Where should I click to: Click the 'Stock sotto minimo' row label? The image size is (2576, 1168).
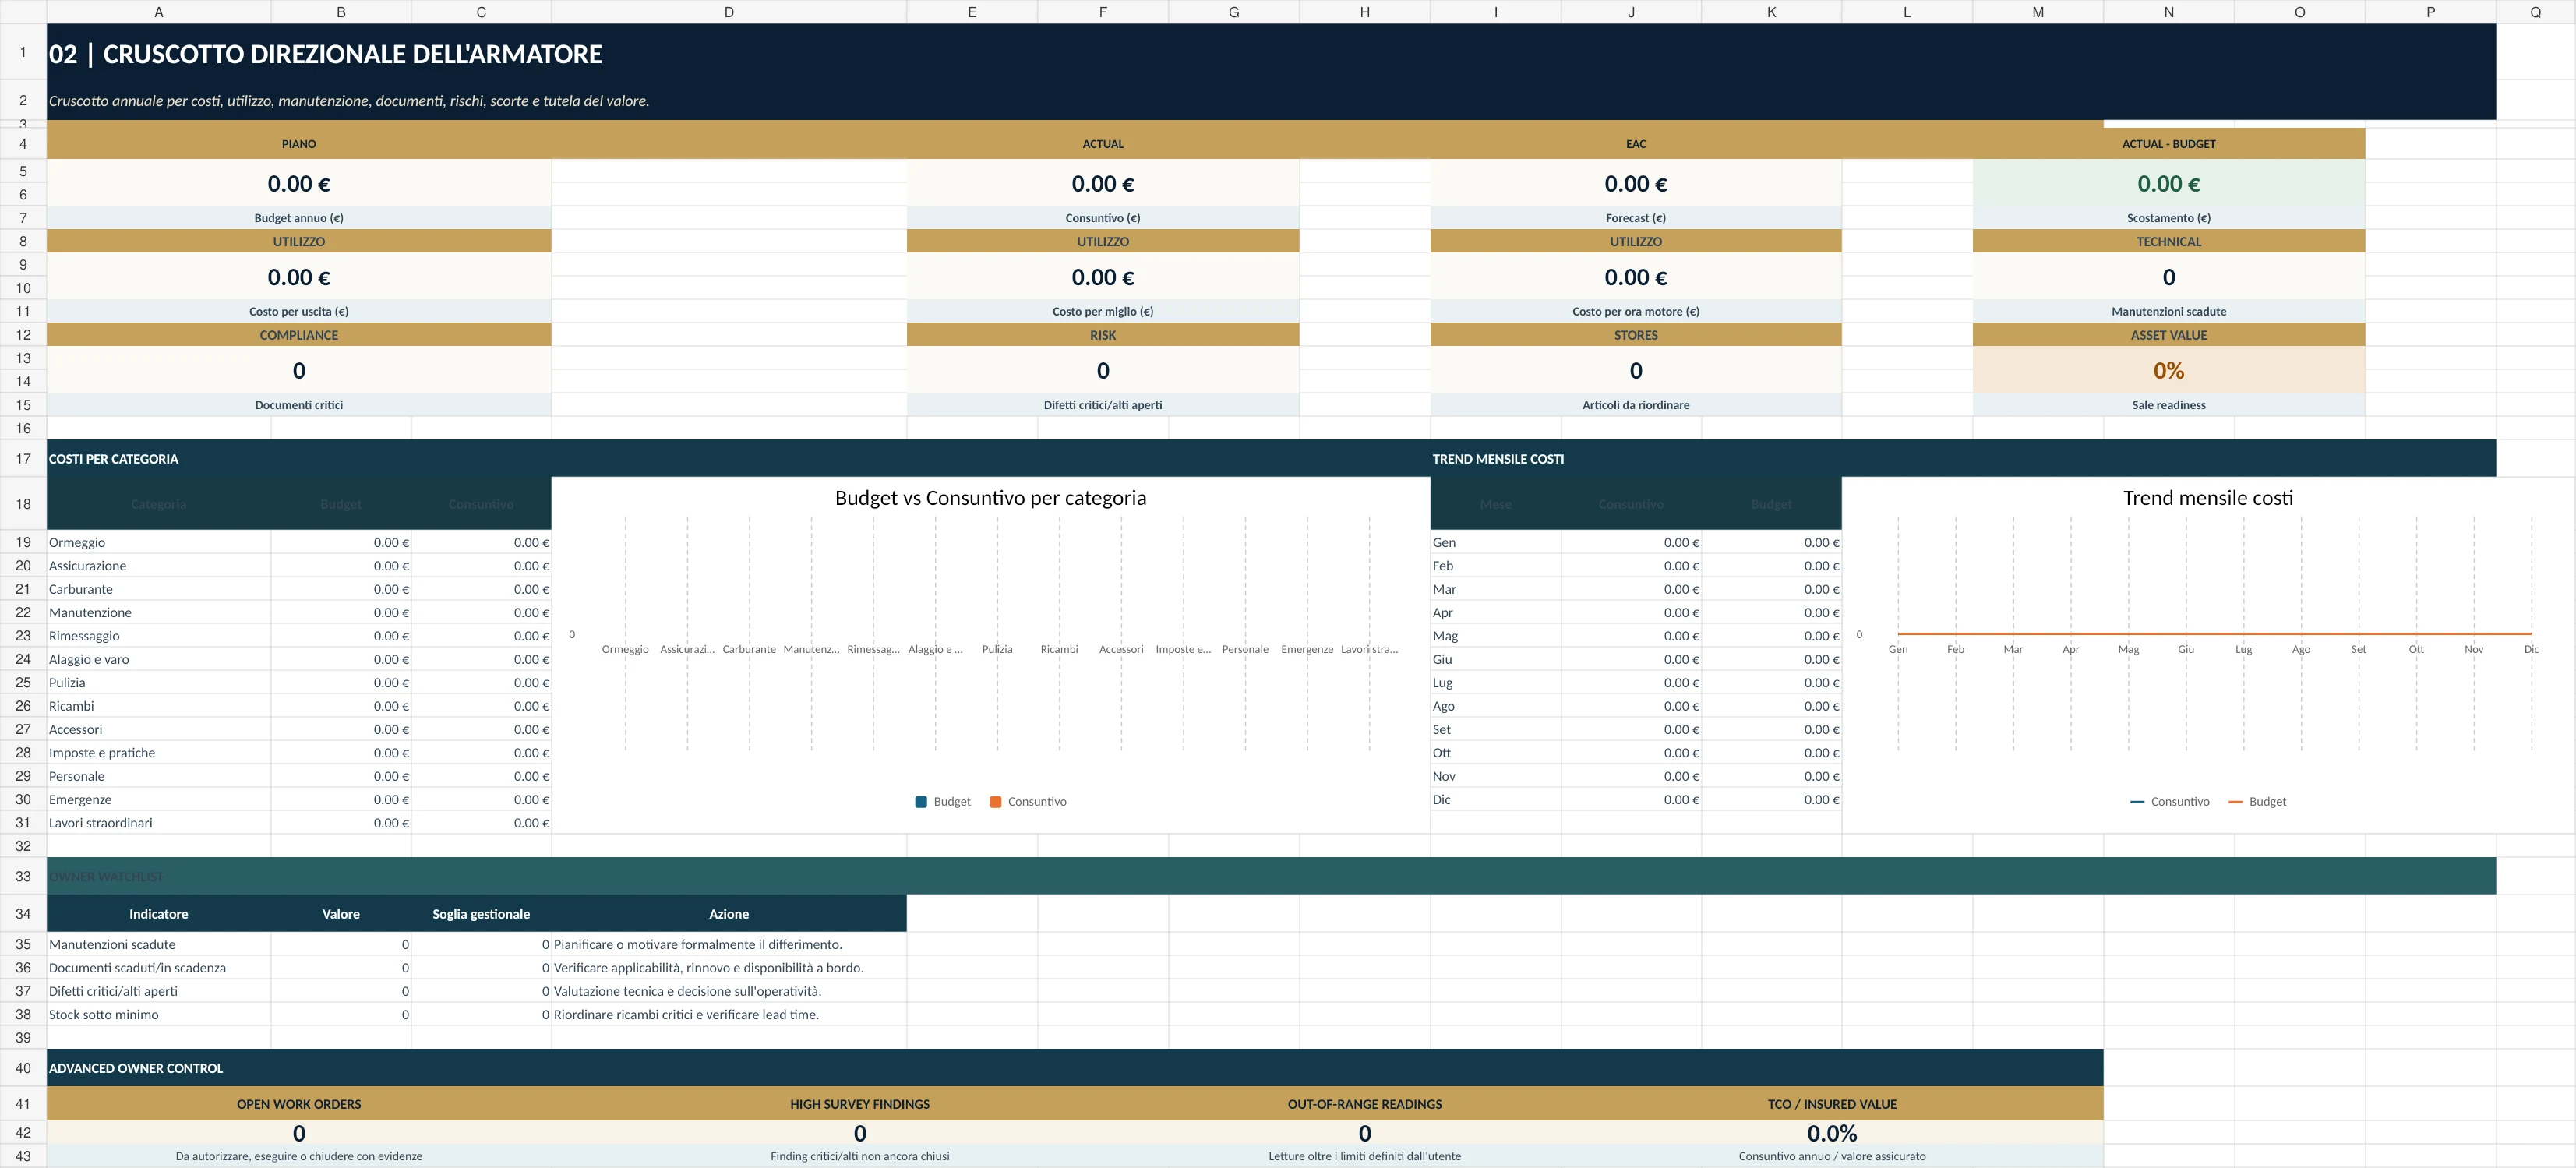click(159, 1014)
